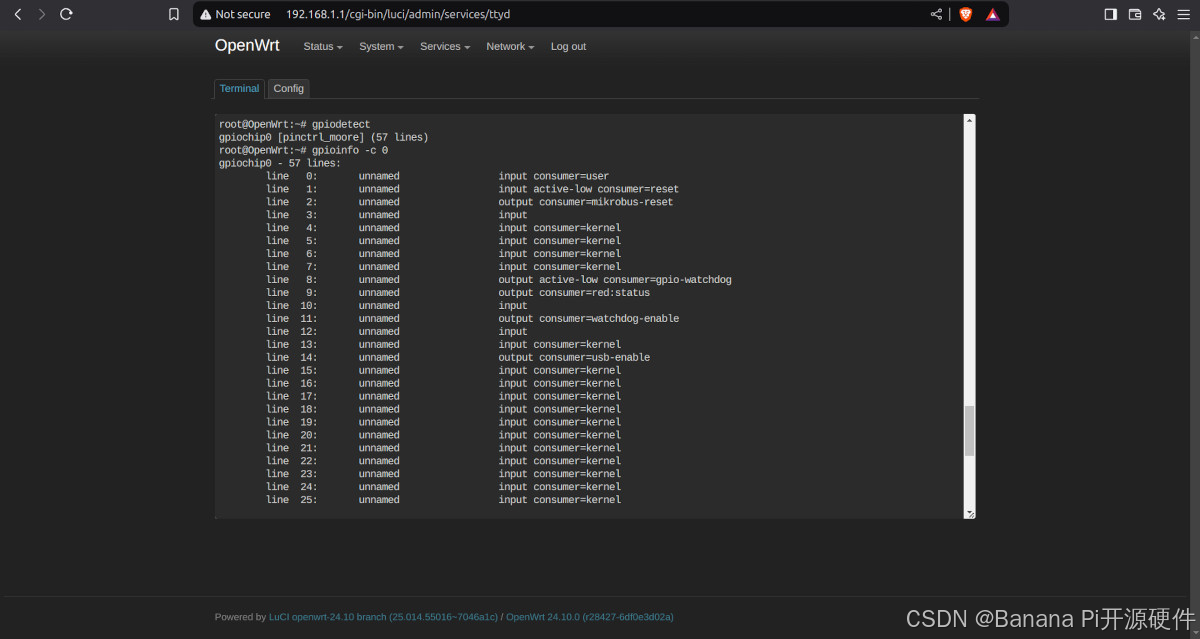Open the OpenWrt 24.10.0 footer link
1200x639 pixels.
[590, 617]
